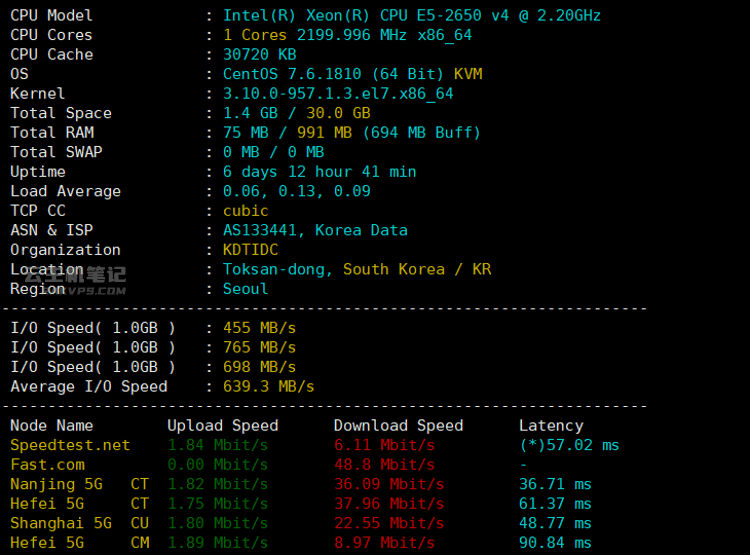Click the CPU Model label
Image resolution: width=750 pixels, height=555 pixels.
pos(52,16)
